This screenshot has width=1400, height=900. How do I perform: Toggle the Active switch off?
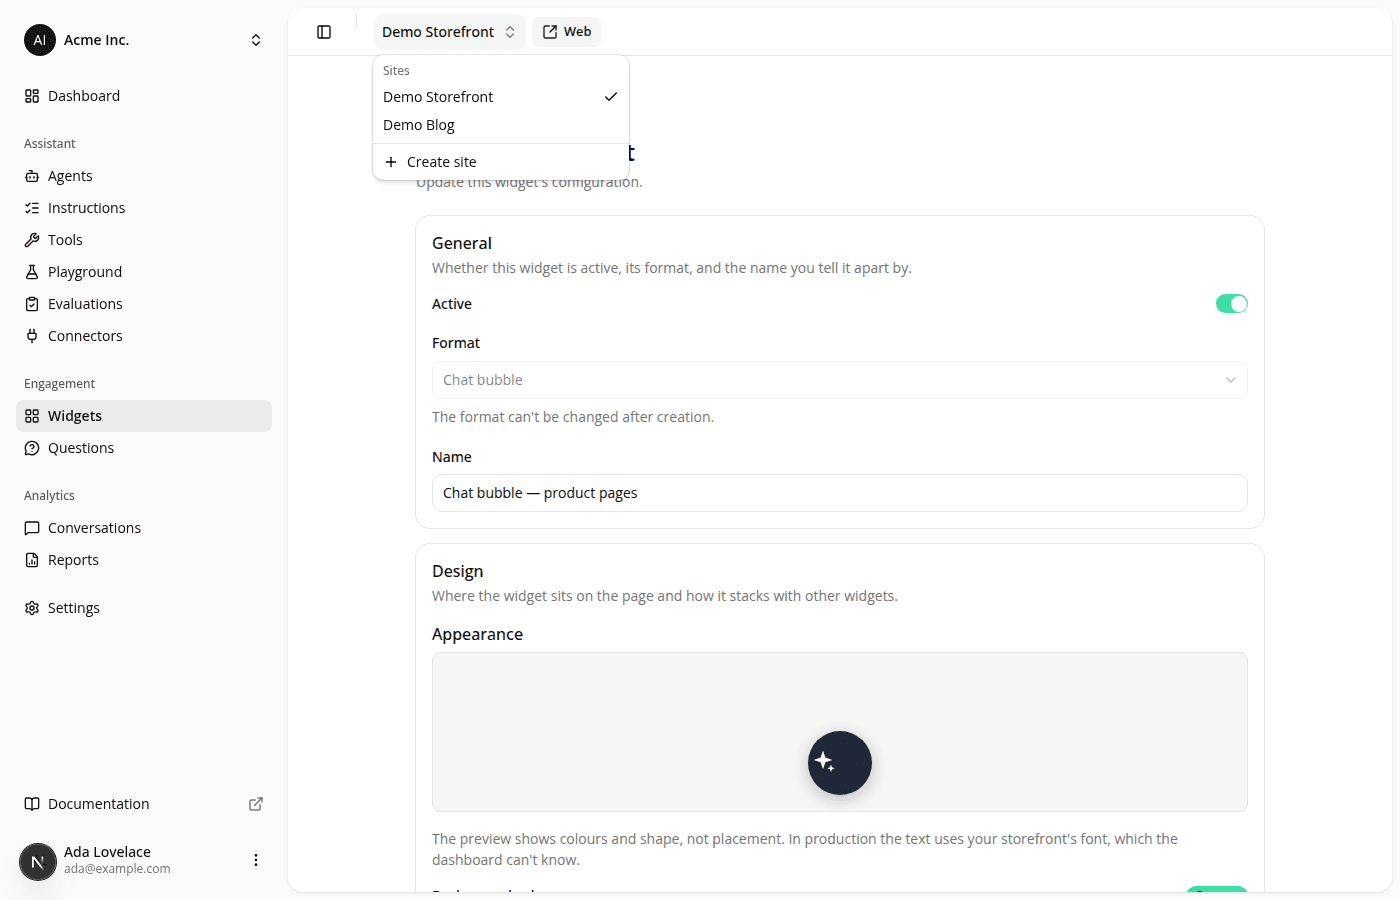point(1232,304)
